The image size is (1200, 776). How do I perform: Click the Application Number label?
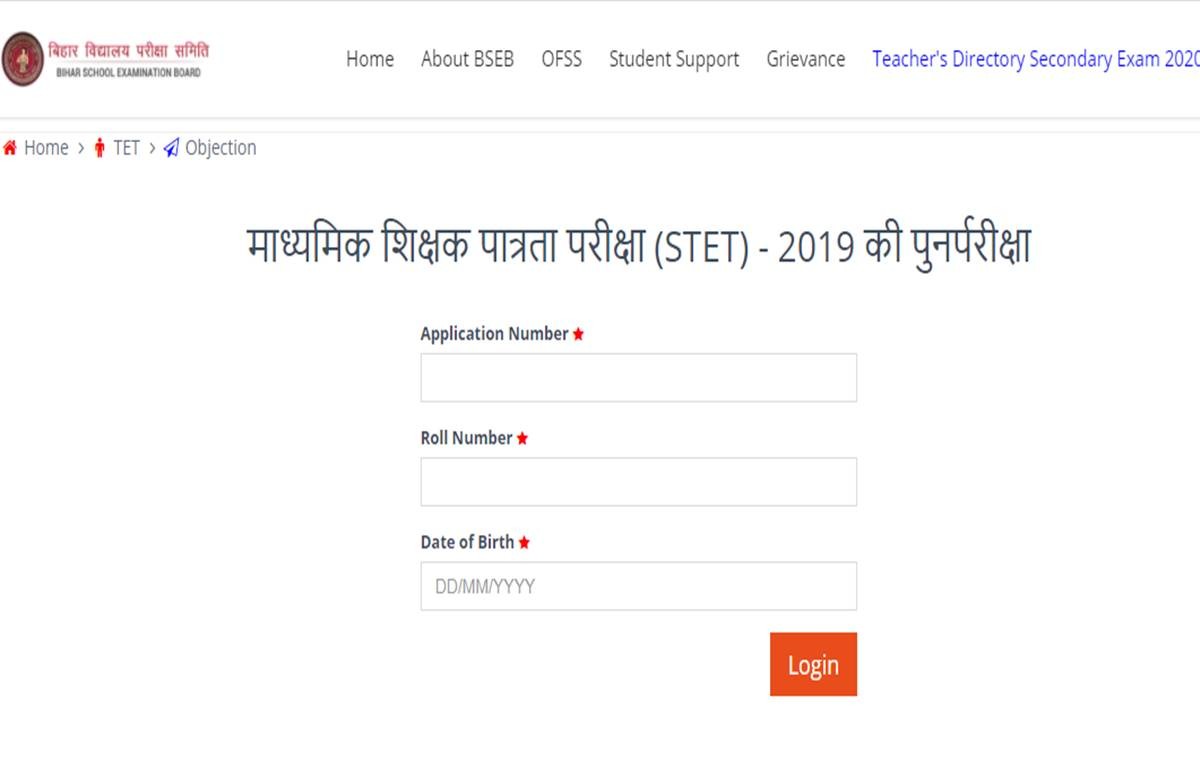(494, 334)
